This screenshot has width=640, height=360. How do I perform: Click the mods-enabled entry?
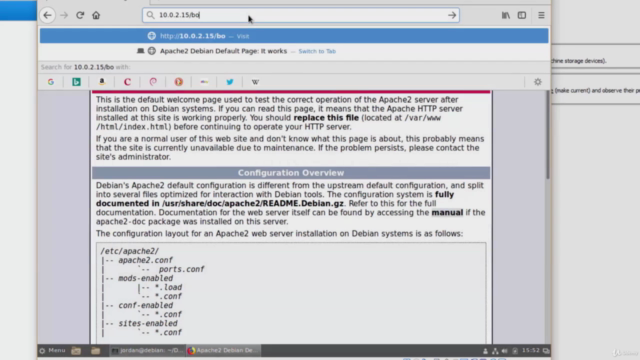(x=145, y=278)
